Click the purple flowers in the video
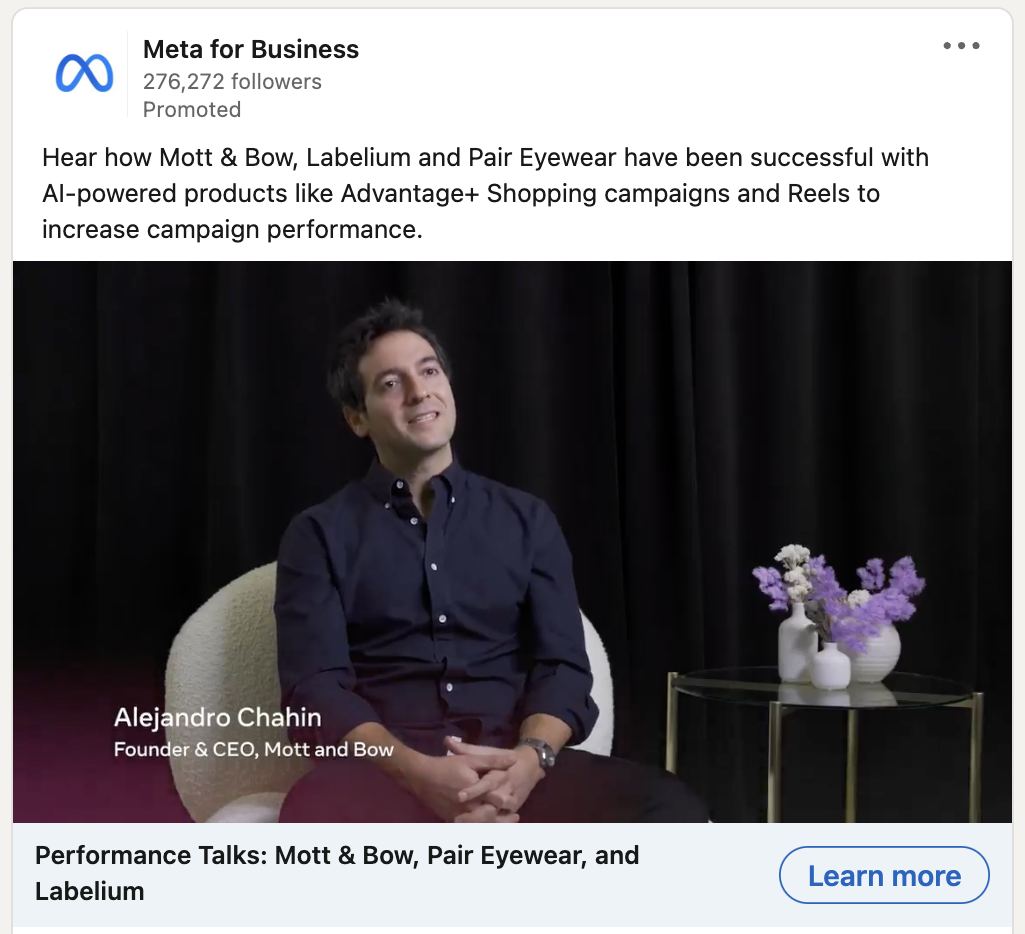This screenshot has width=1025, height=934. coord(843,590)
